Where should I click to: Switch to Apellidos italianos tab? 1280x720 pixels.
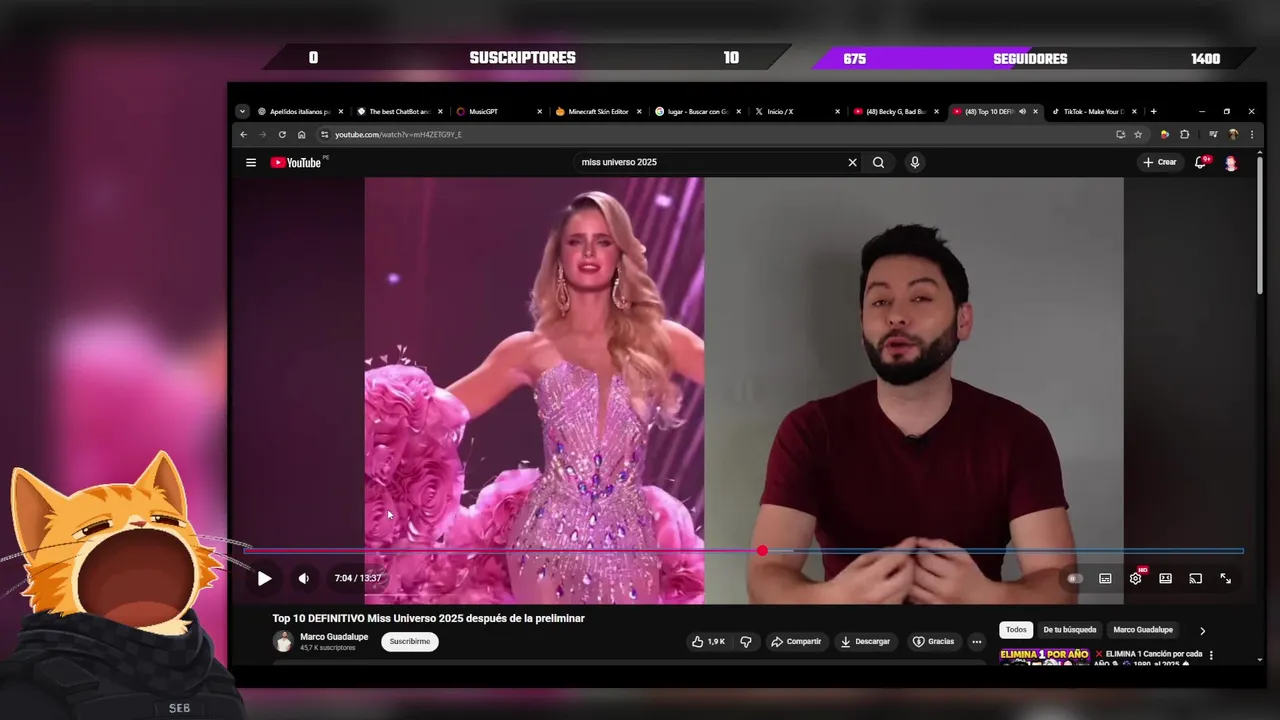(x=300, y=111)
